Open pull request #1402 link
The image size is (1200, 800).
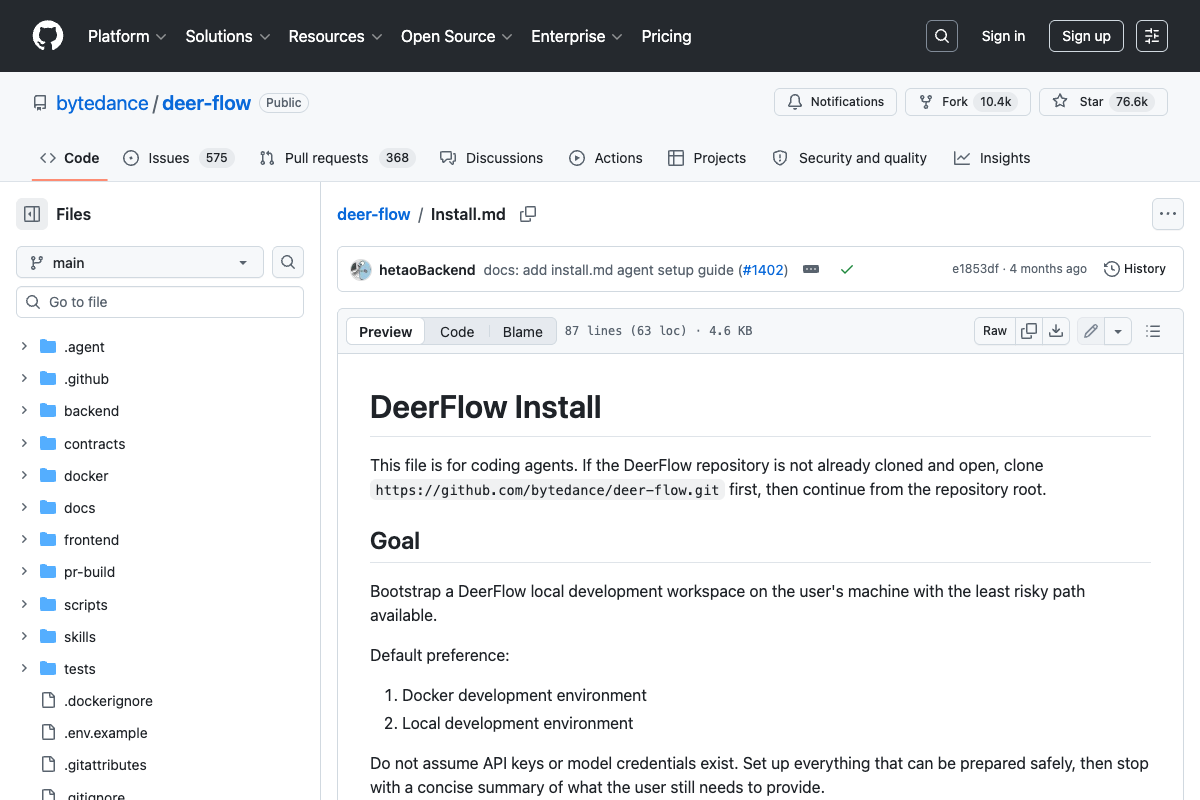click(763, 270)
